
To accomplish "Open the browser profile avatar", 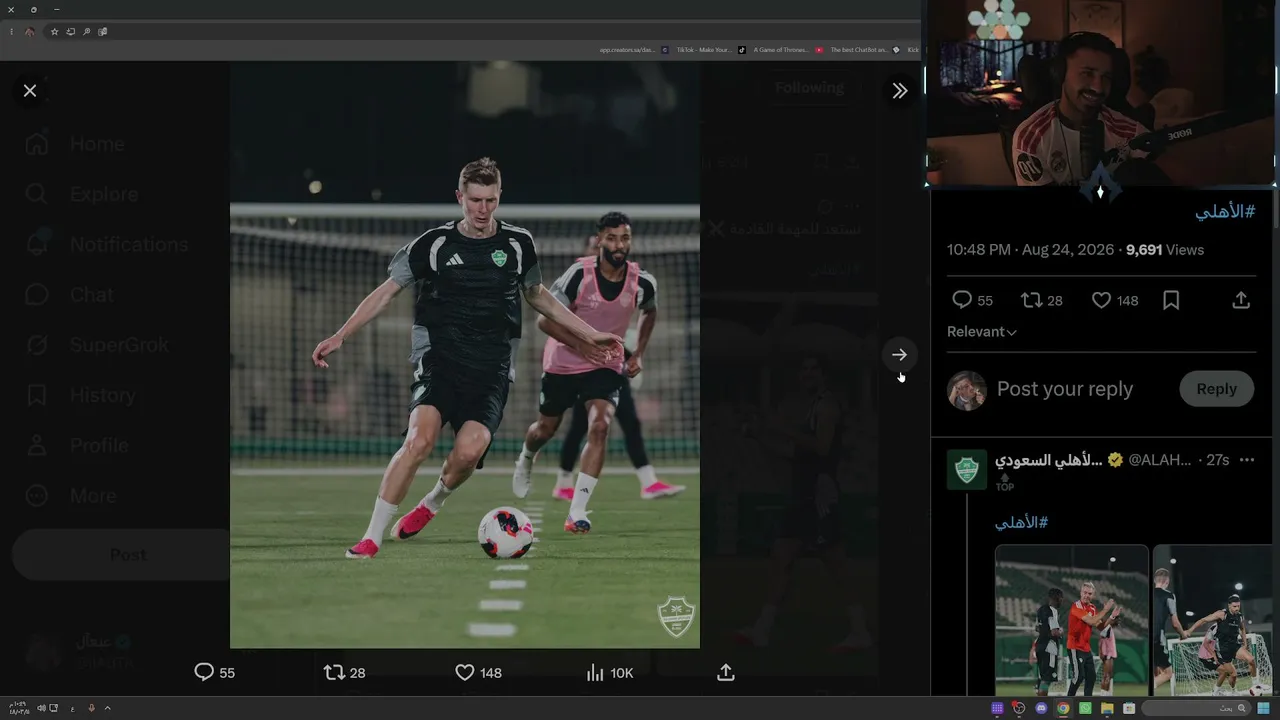I will (x=29, y=32).
